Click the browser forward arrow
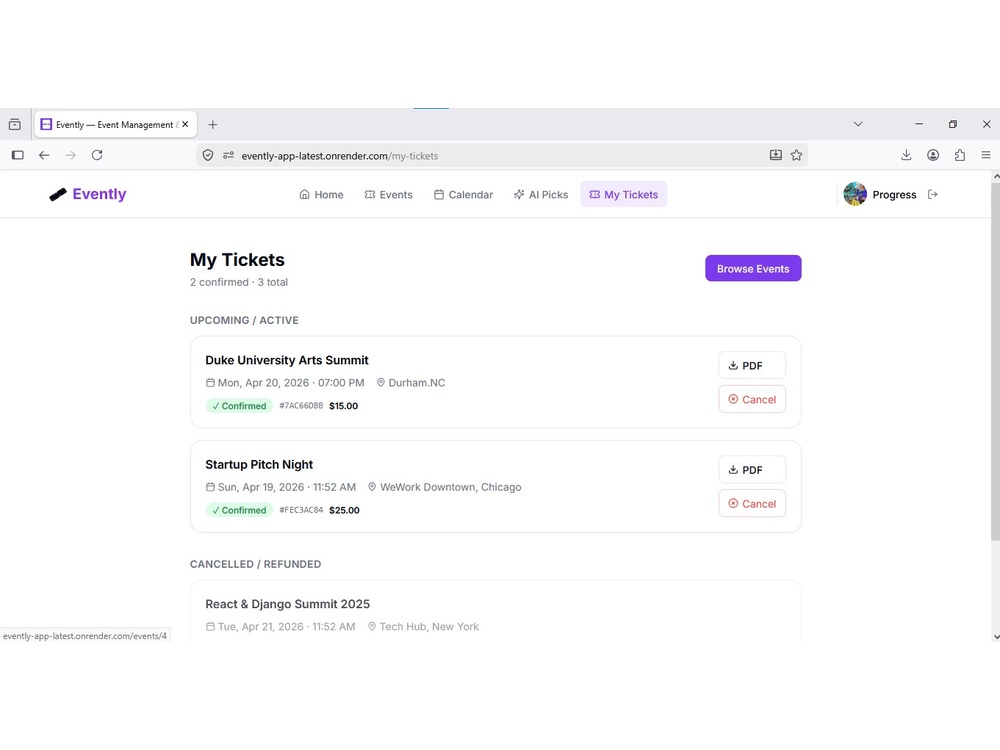 point(70,155)
